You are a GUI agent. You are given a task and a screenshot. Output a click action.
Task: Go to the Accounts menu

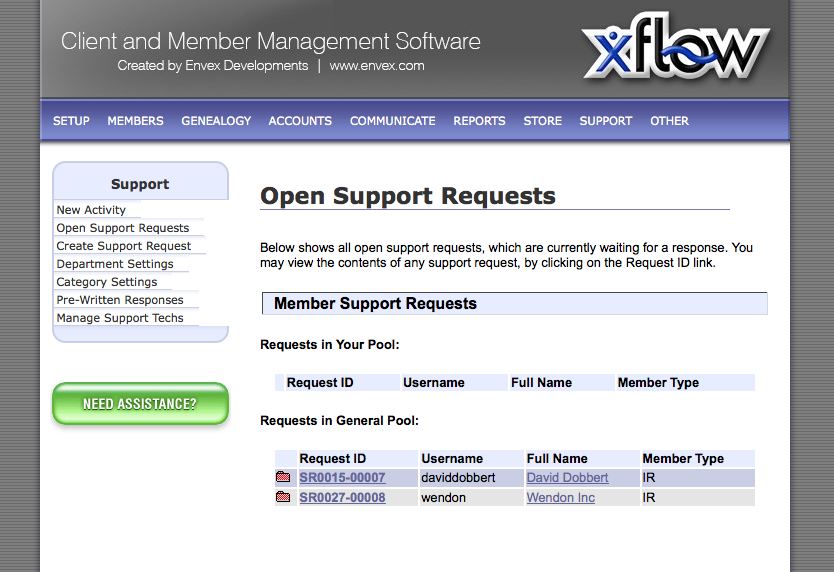300,121
